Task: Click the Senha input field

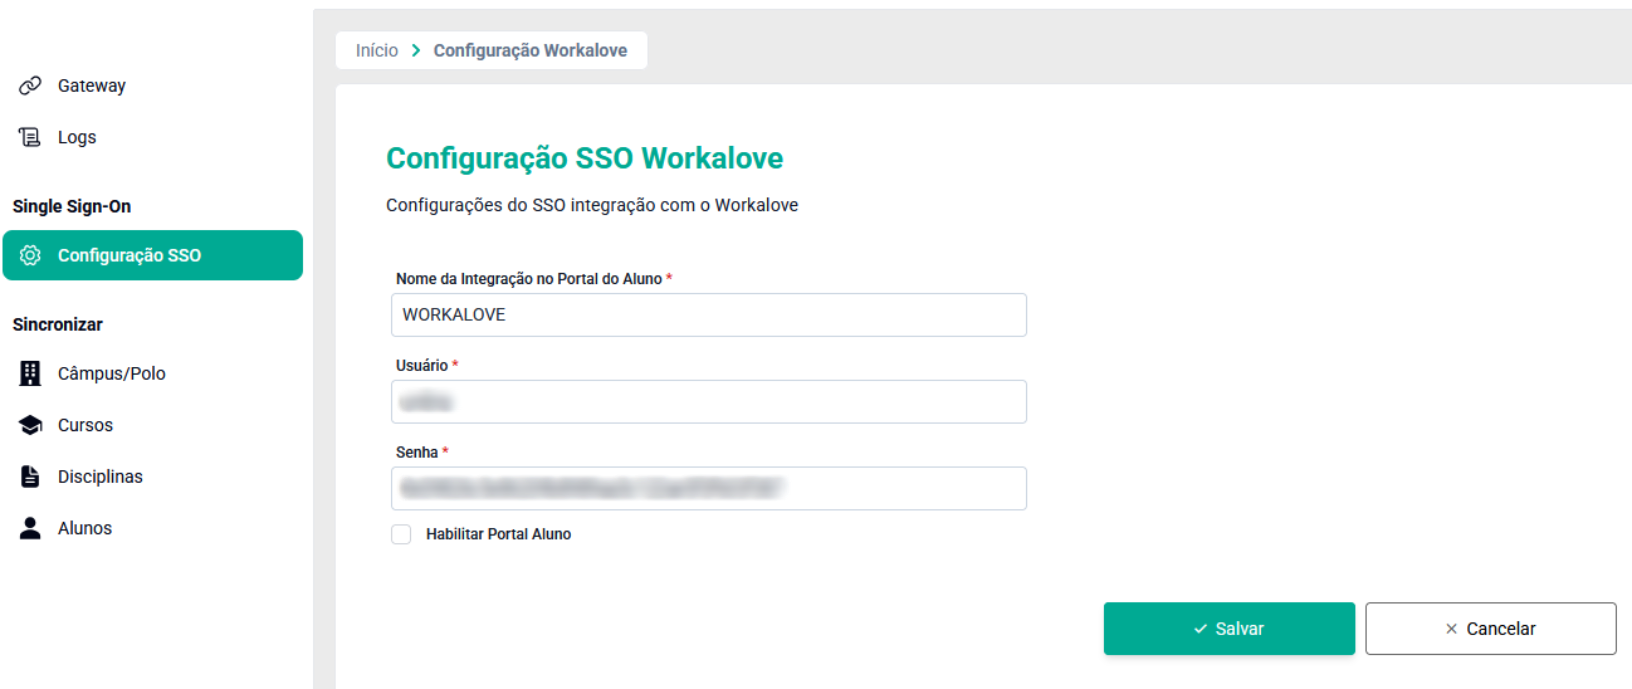Action: click(709, 488)
